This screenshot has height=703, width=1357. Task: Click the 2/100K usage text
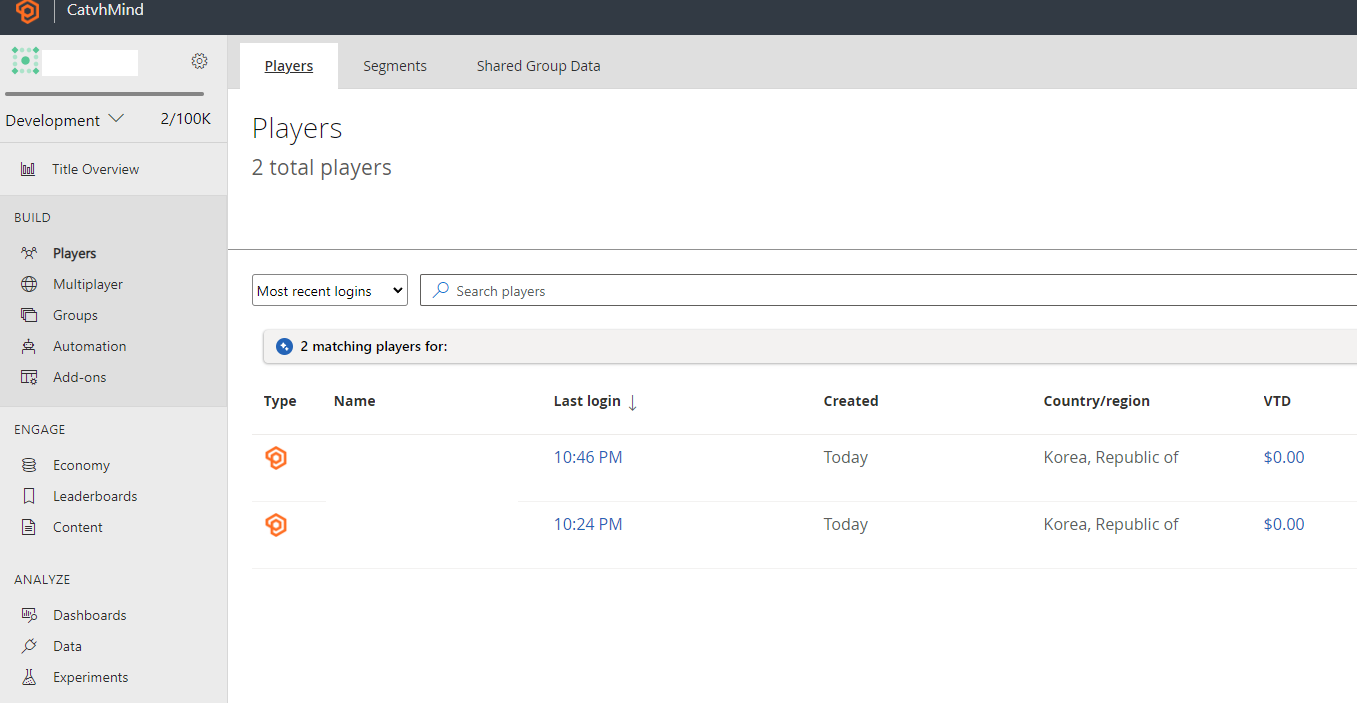point(186,119)
